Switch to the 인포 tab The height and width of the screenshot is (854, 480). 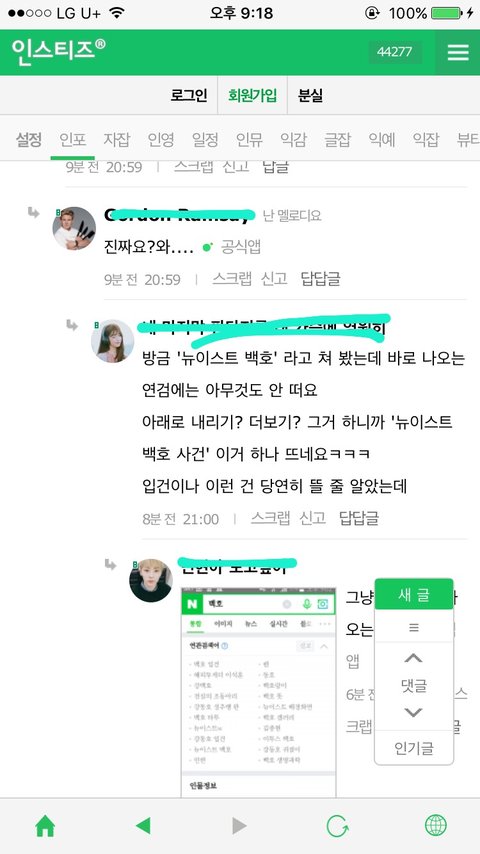[72, 140]
